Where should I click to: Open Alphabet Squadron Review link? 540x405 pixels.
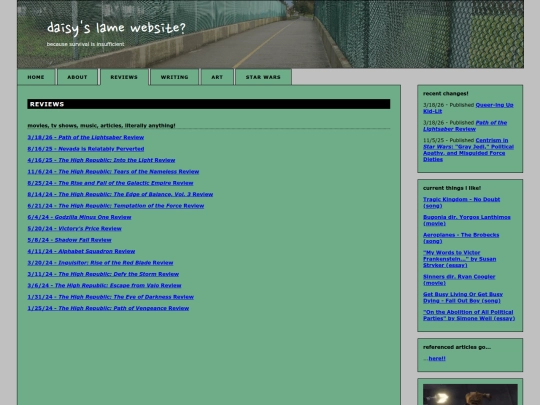tap(81, 251)
